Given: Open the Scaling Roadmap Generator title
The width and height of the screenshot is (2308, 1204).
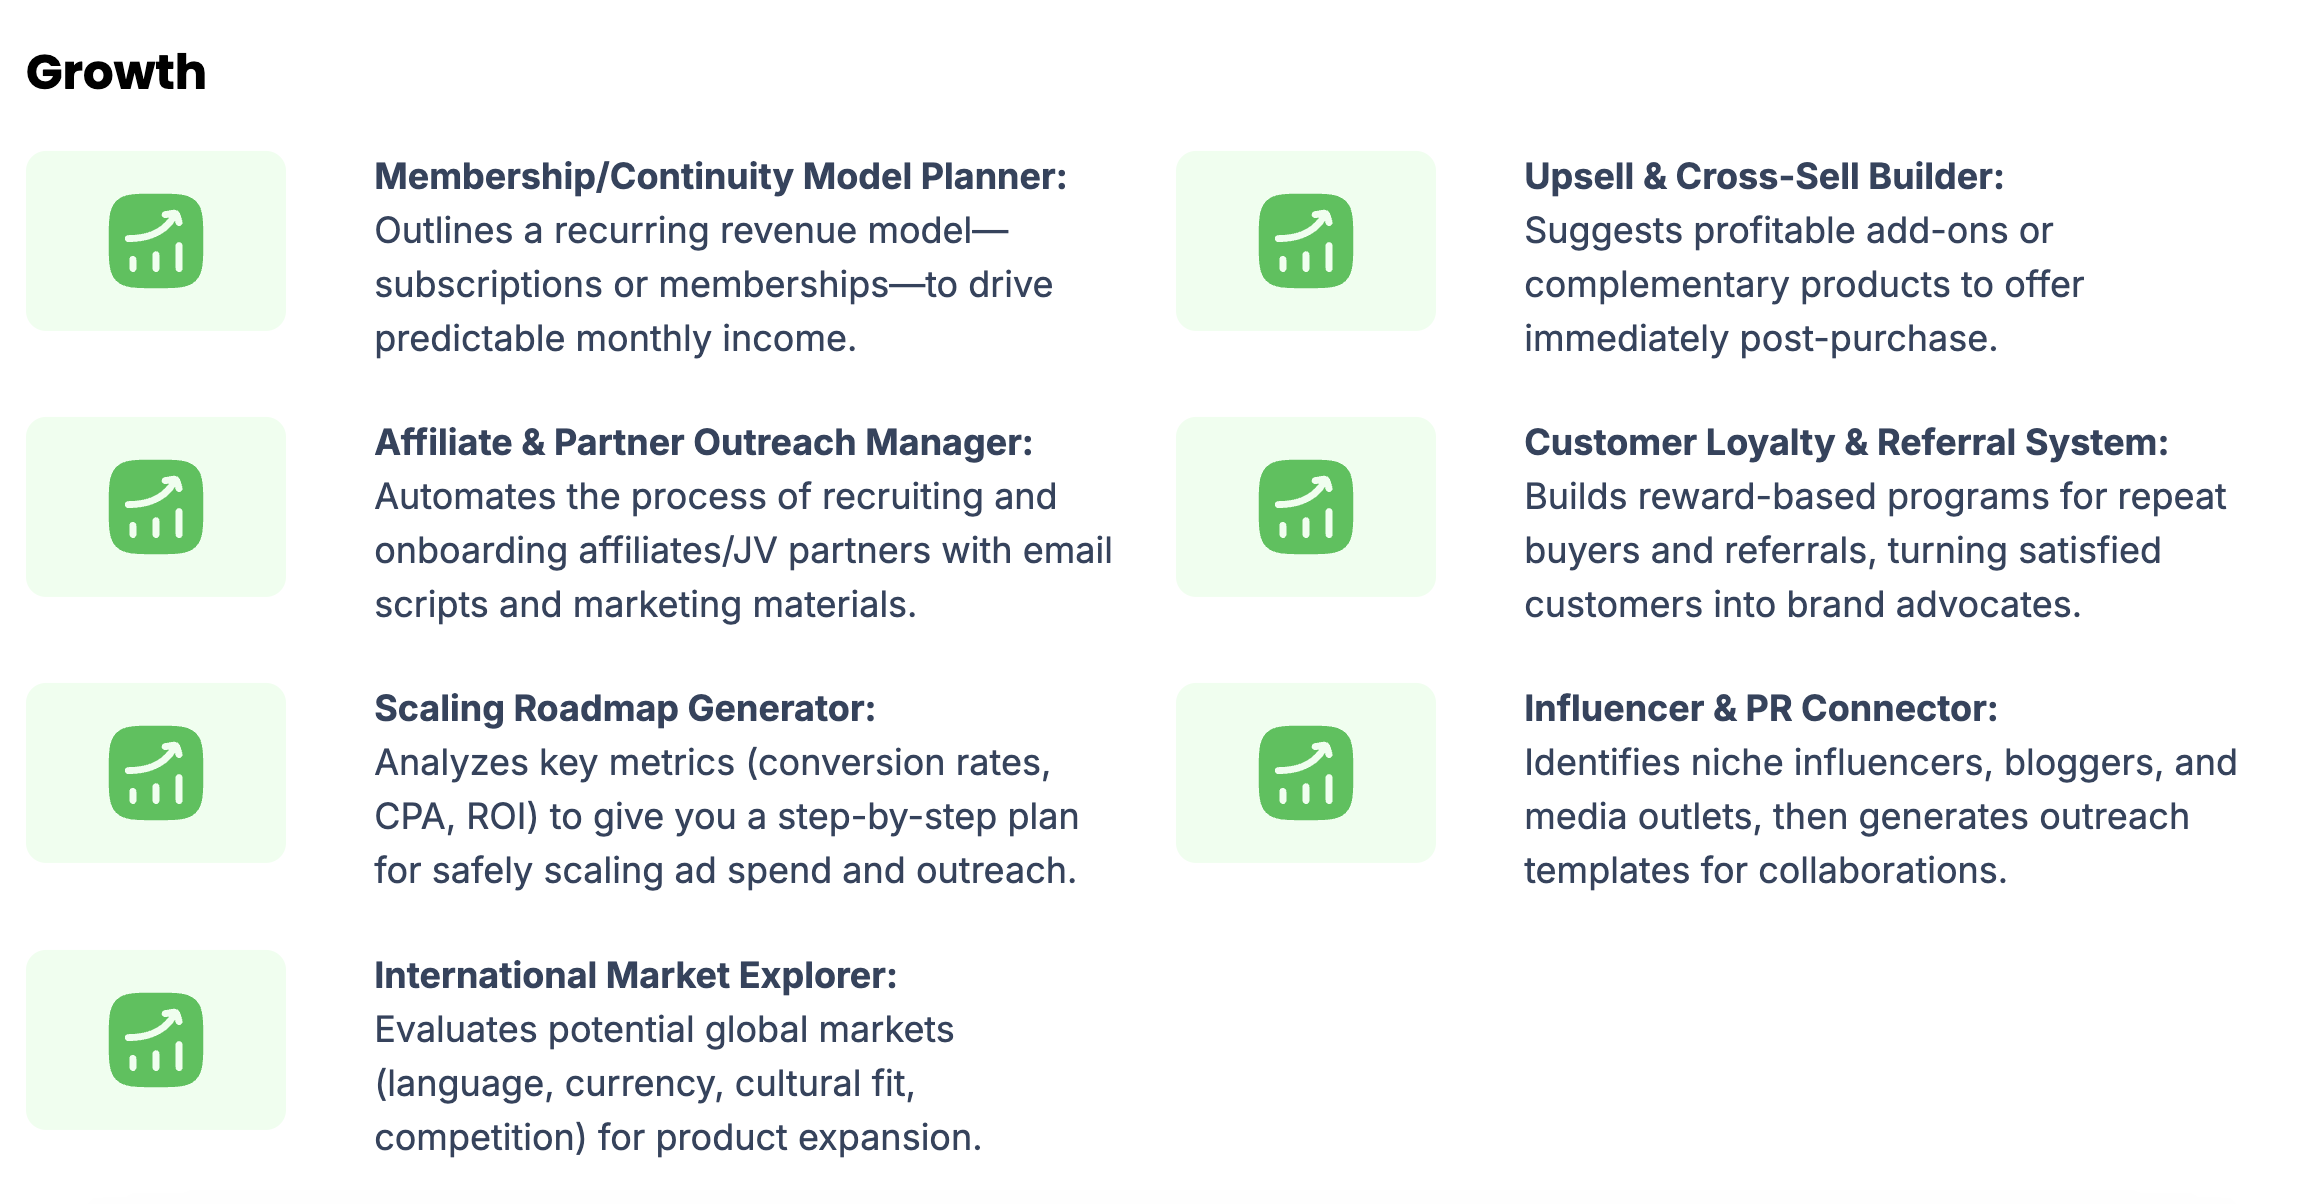Looking at the screenshot, I should coord(625,709).
